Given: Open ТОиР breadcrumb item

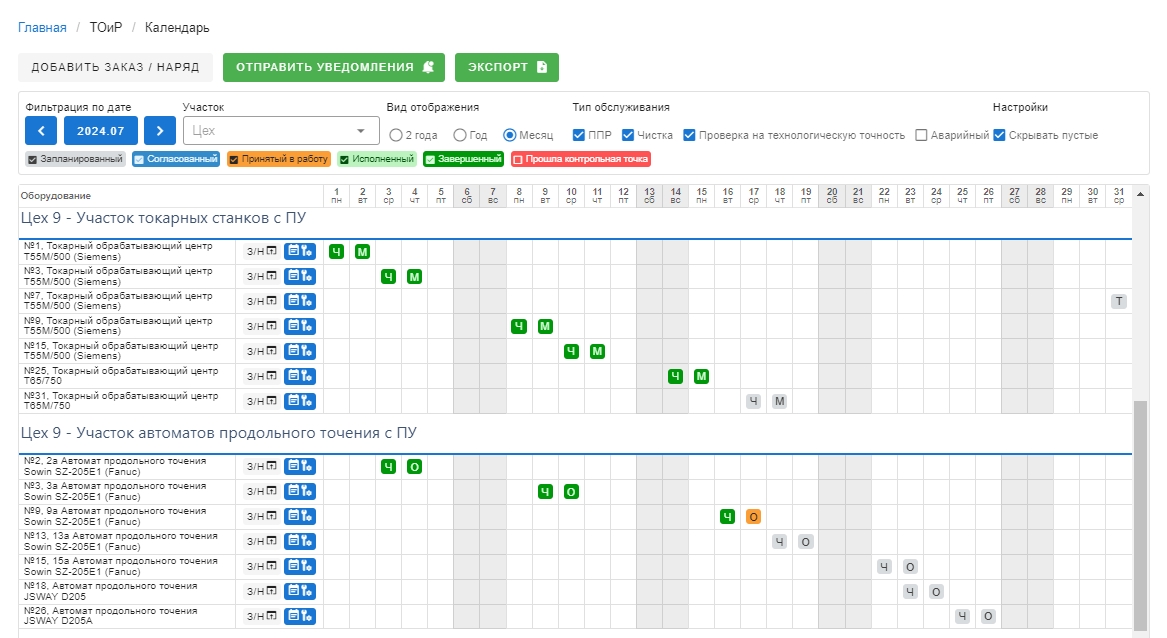Looking at the screenshot, I should tap(105, 28).
